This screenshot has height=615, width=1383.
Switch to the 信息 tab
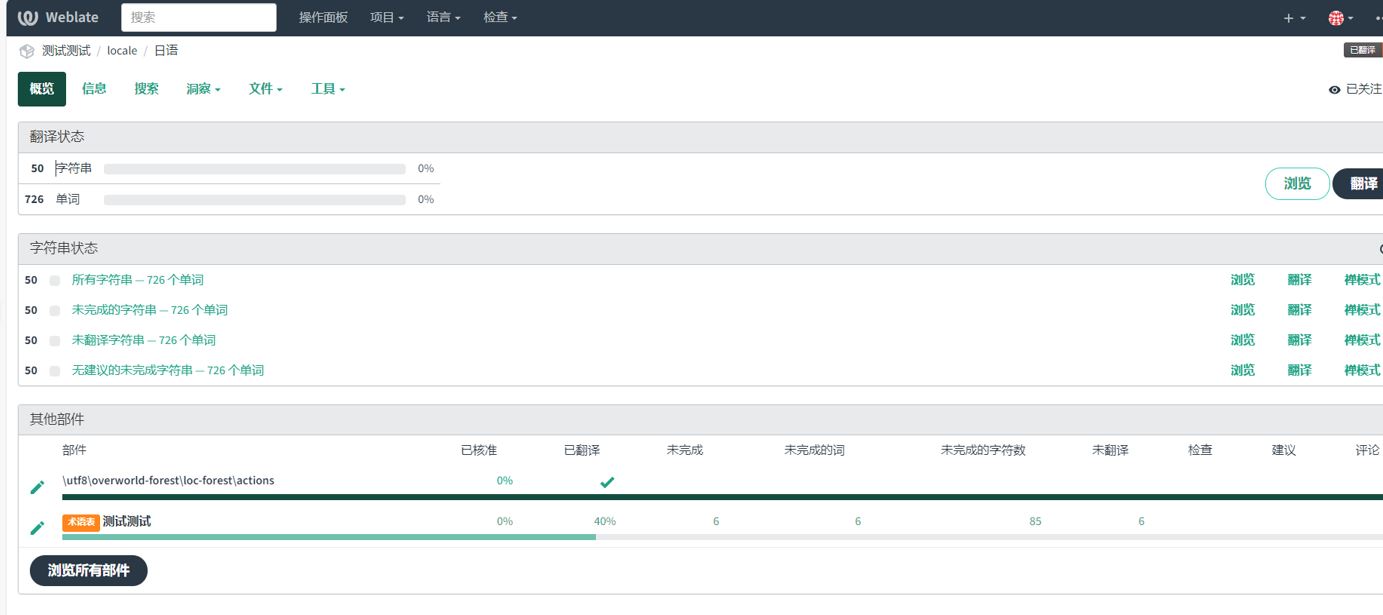click(x=94, y=89)
